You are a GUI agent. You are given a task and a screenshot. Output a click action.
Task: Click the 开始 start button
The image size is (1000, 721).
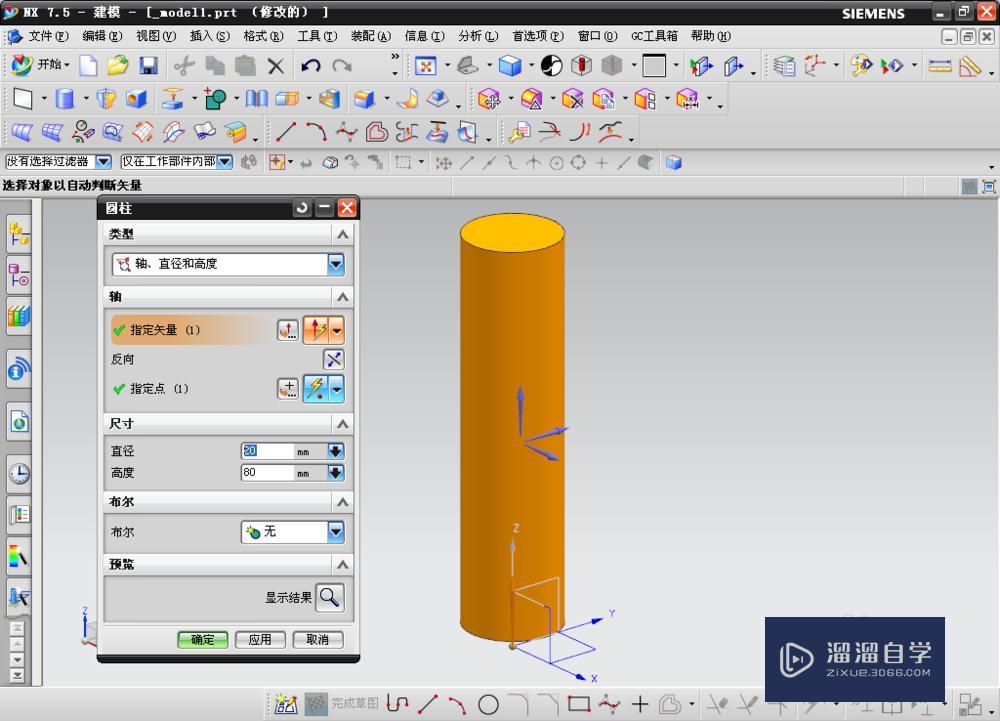pyautogui.click(x=41, y=64)
